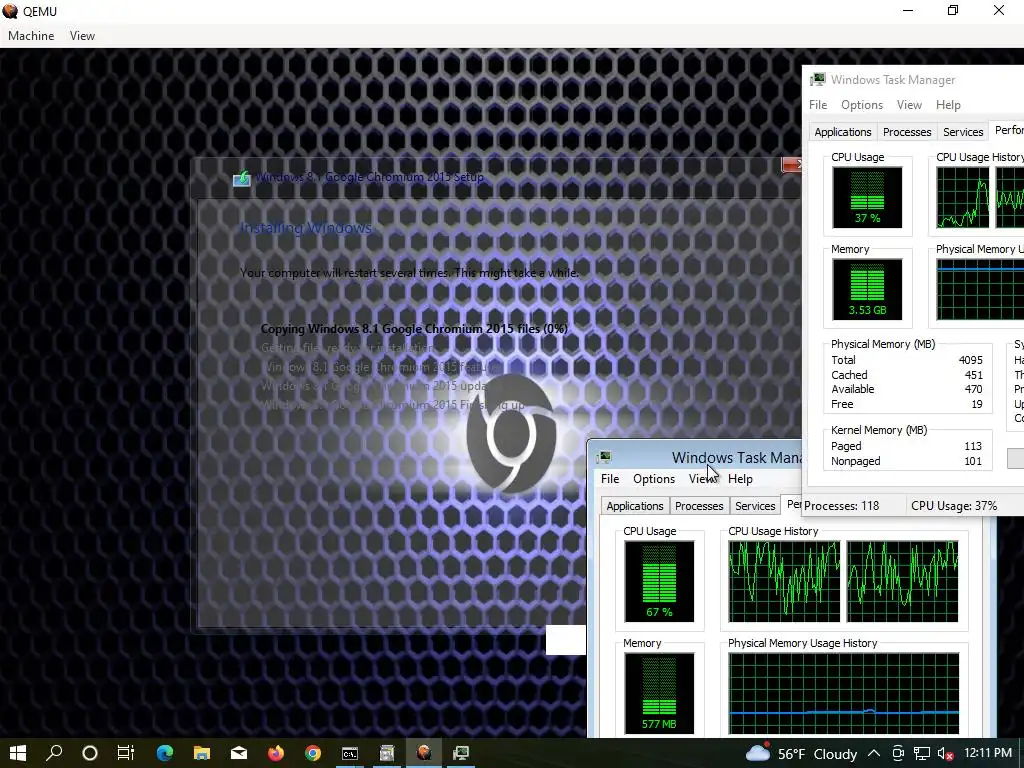Select Applications tab in back Task Manager
Viewport: 1024px width, 768px height.
843,132
